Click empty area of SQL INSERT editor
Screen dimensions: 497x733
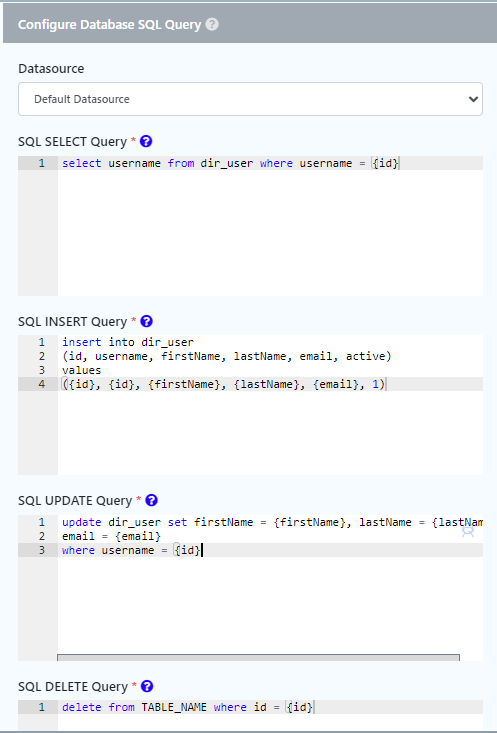(270, 432)
